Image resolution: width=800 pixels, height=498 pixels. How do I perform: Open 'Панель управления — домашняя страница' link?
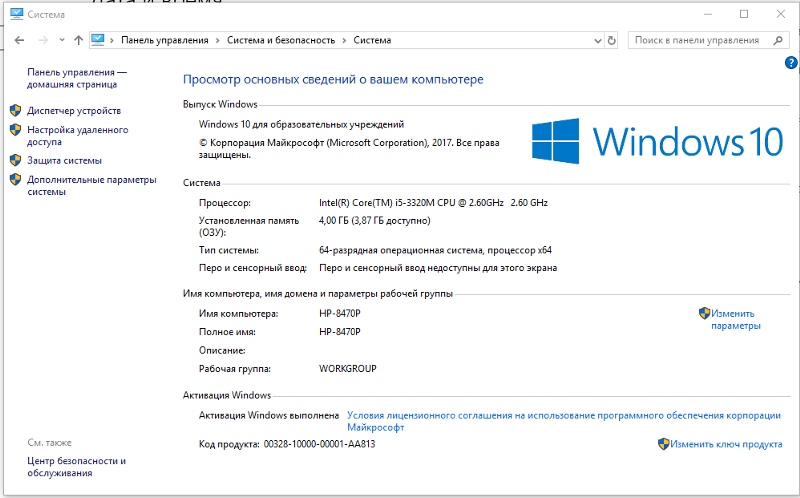77,79
